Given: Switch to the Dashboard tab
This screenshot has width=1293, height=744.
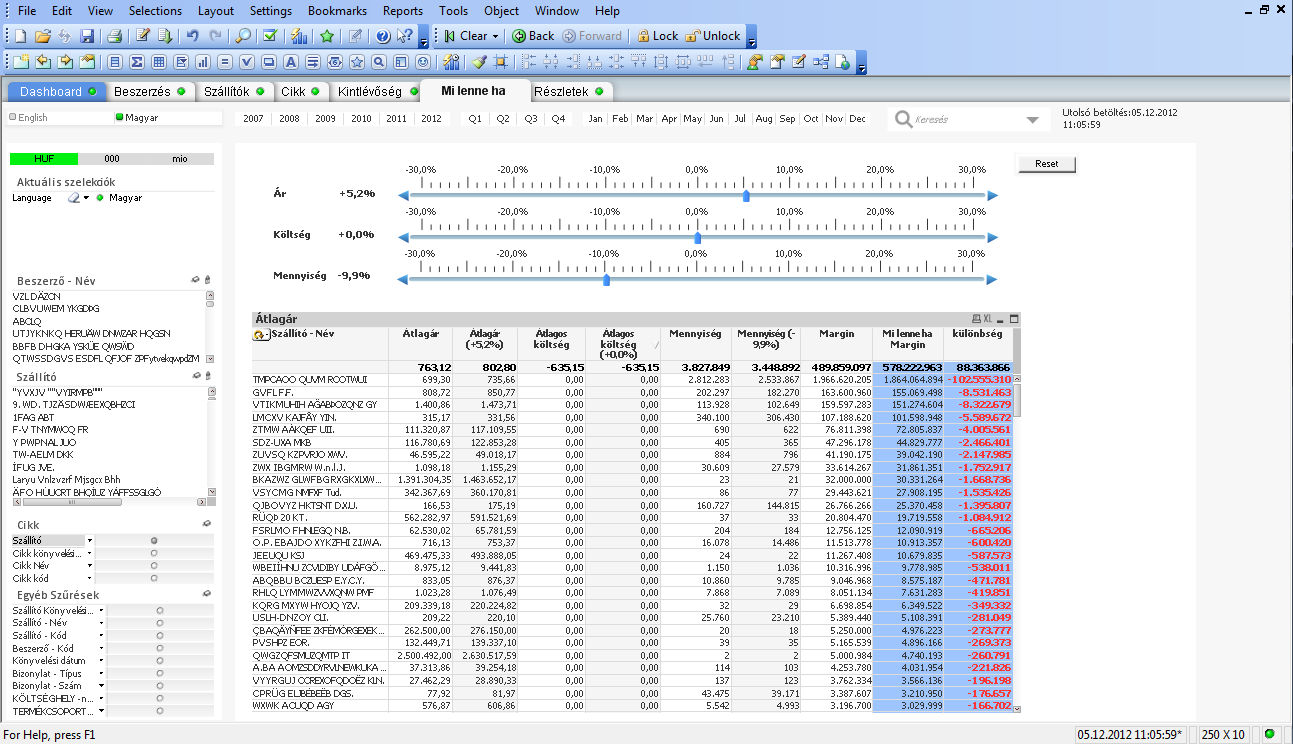Looking at the screenshot, I should (56, 91).
